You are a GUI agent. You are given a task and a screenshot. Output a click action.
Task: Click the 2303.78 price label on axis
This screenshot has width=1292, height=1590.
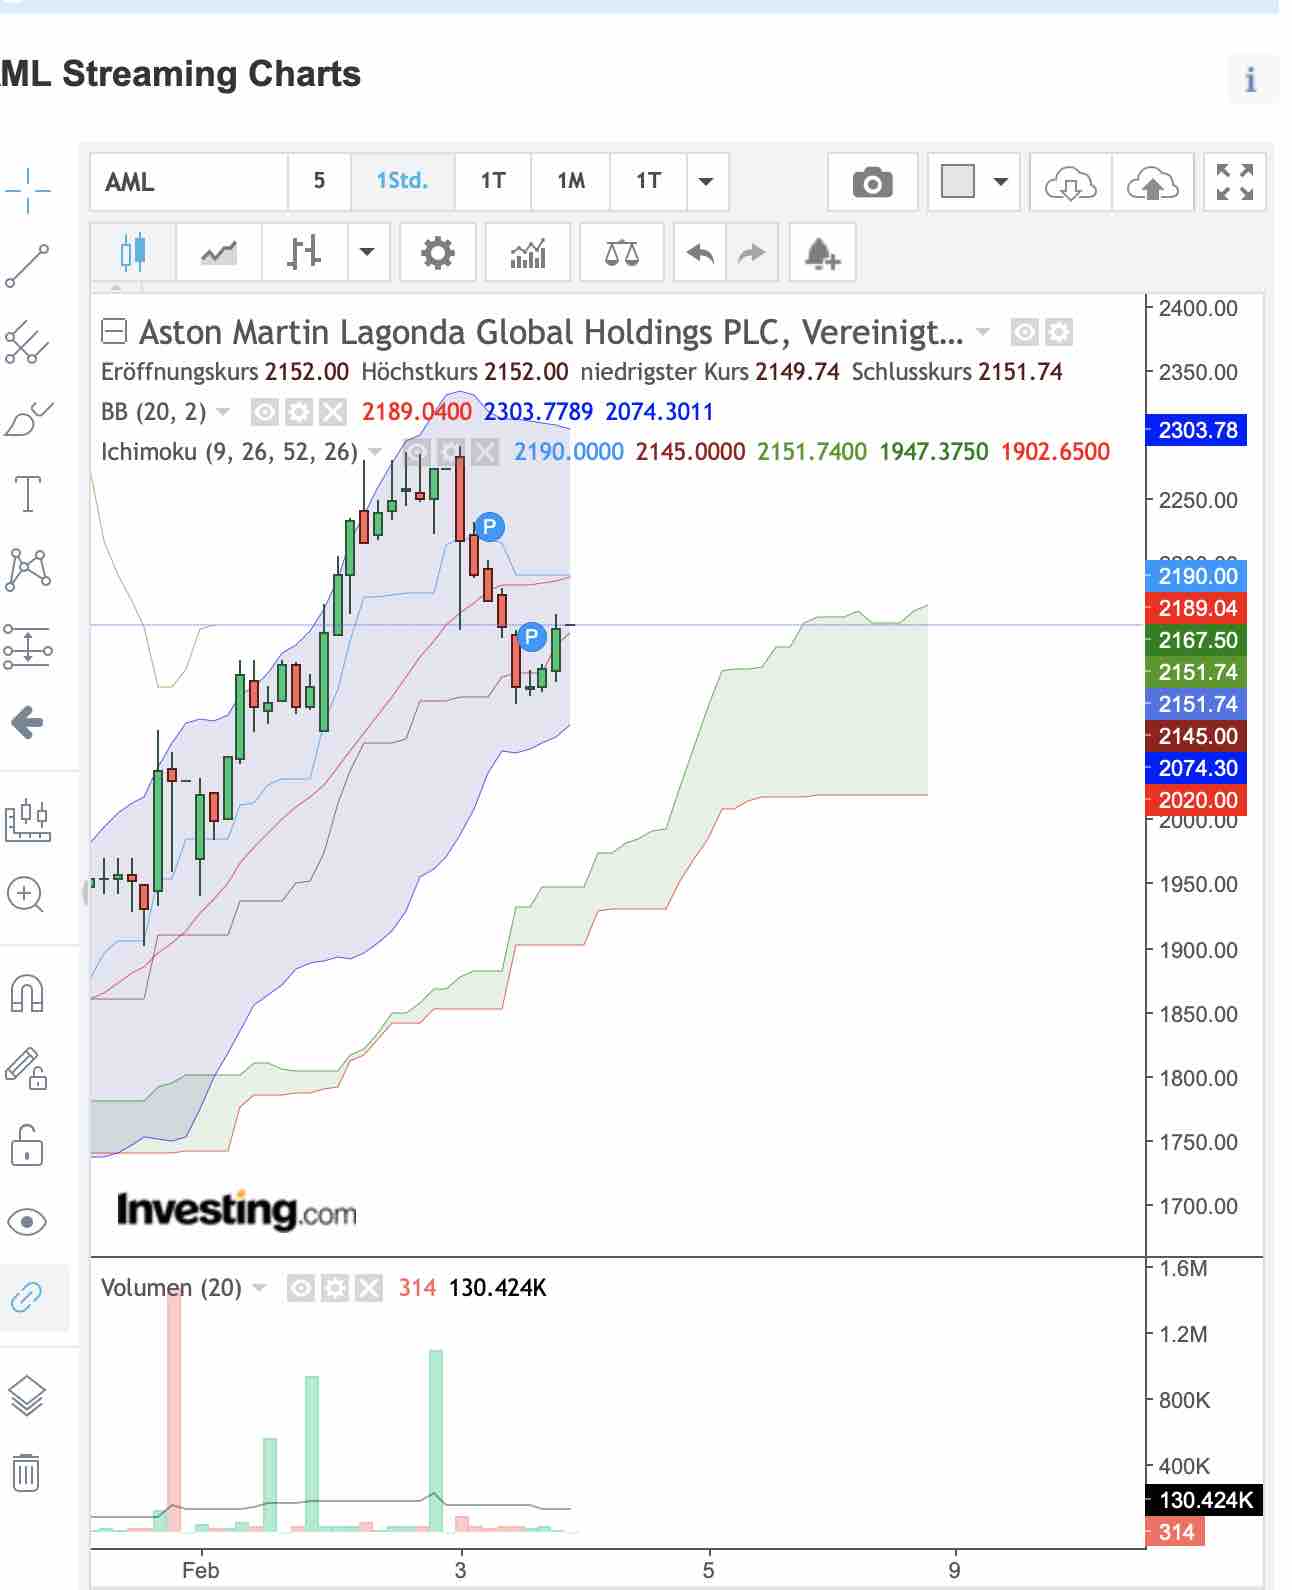1196,430
